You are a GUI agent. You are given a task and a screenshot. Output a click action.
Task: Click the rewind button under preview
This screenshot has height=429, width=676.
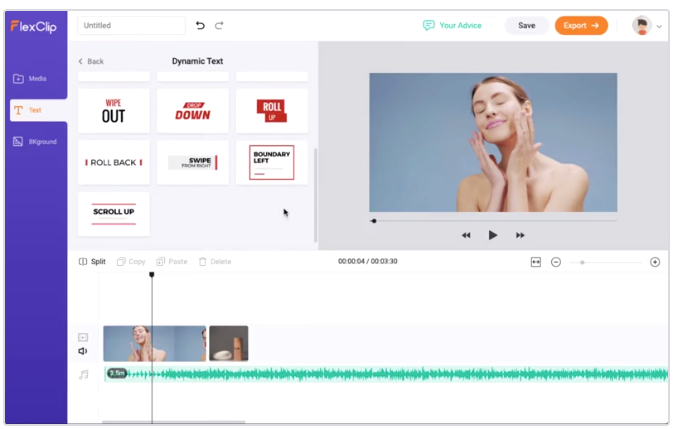(466, 235)
